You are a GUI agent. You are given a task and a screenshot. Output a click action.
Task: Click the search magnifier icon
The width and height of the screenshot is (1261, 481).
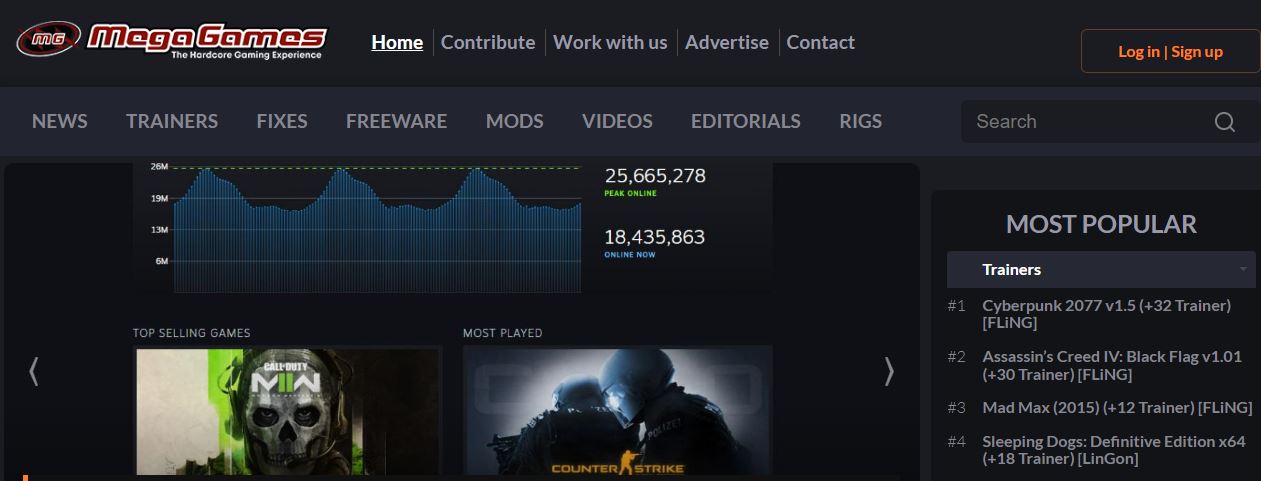pyautogui.click(x=1225, y=122)
